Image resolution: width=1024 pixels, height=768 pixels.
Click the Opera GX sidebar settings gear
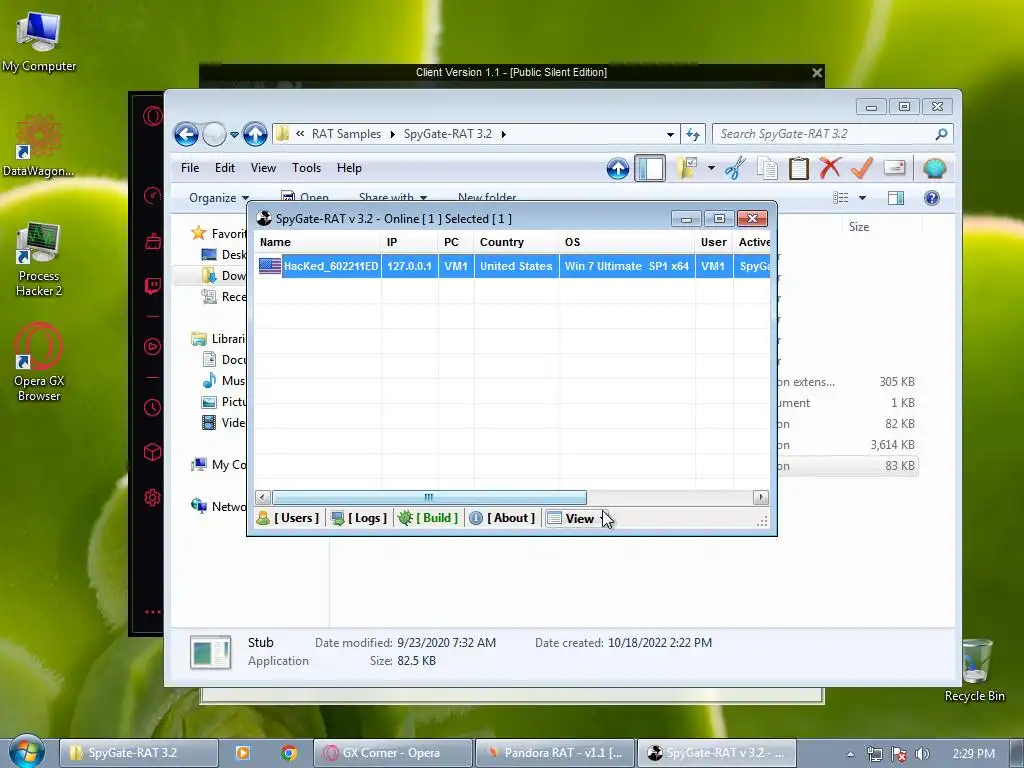[x=152, y=498]
